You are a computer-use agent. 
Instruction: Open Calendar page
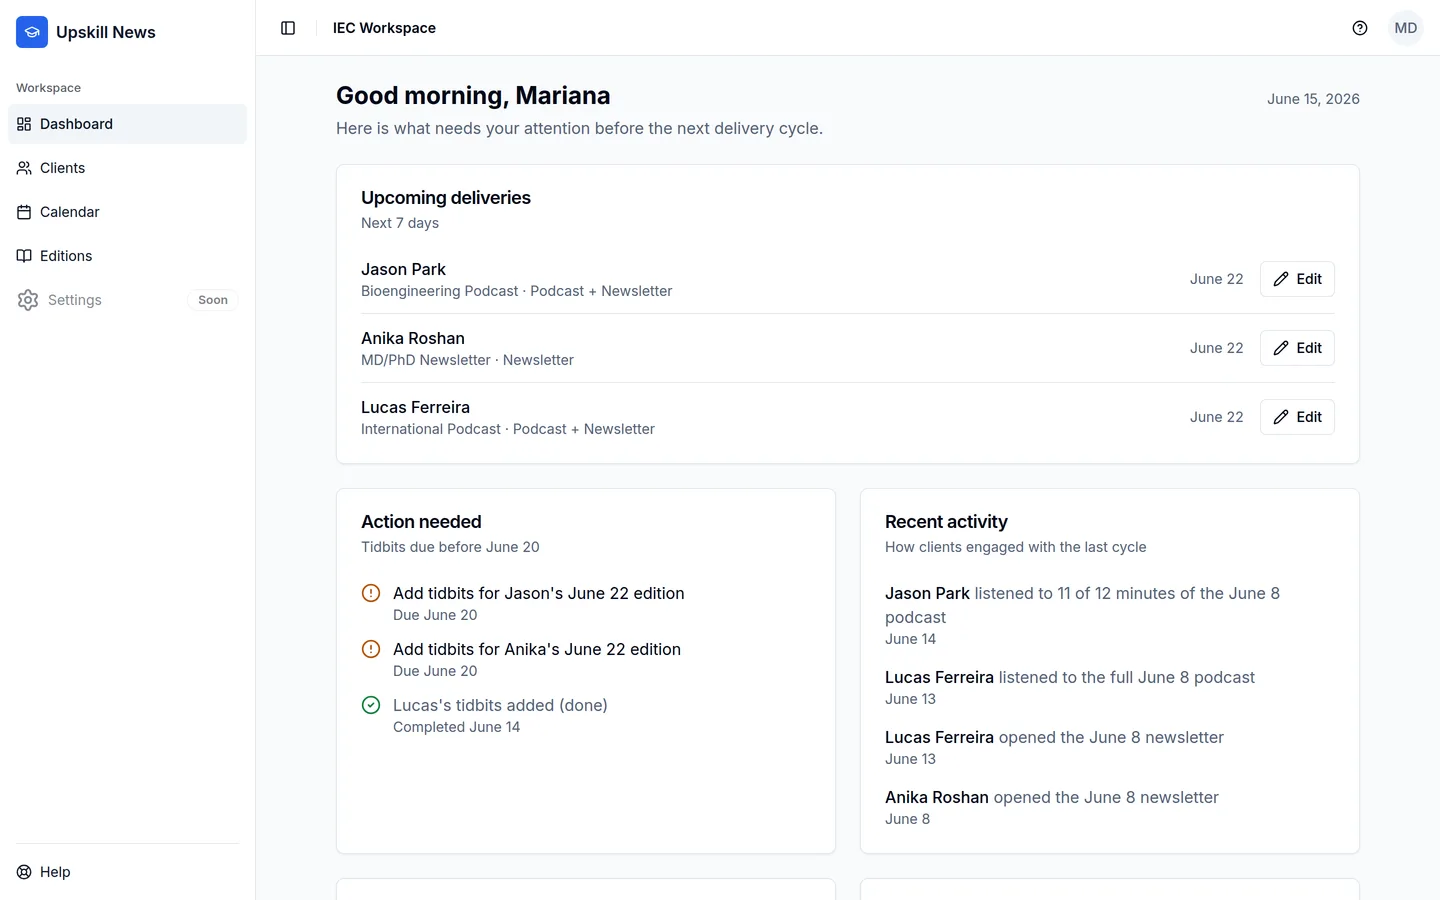tap(127, 212)
